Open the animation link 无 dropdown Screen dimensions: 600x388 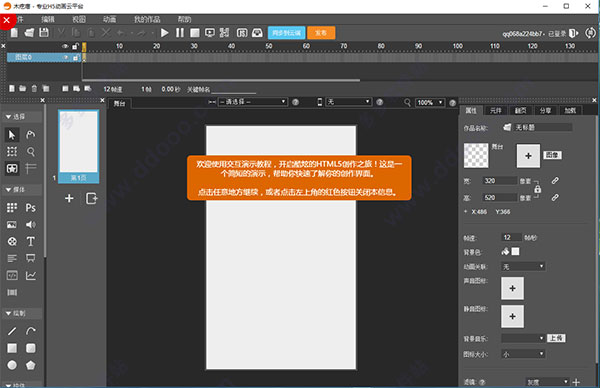523,266
